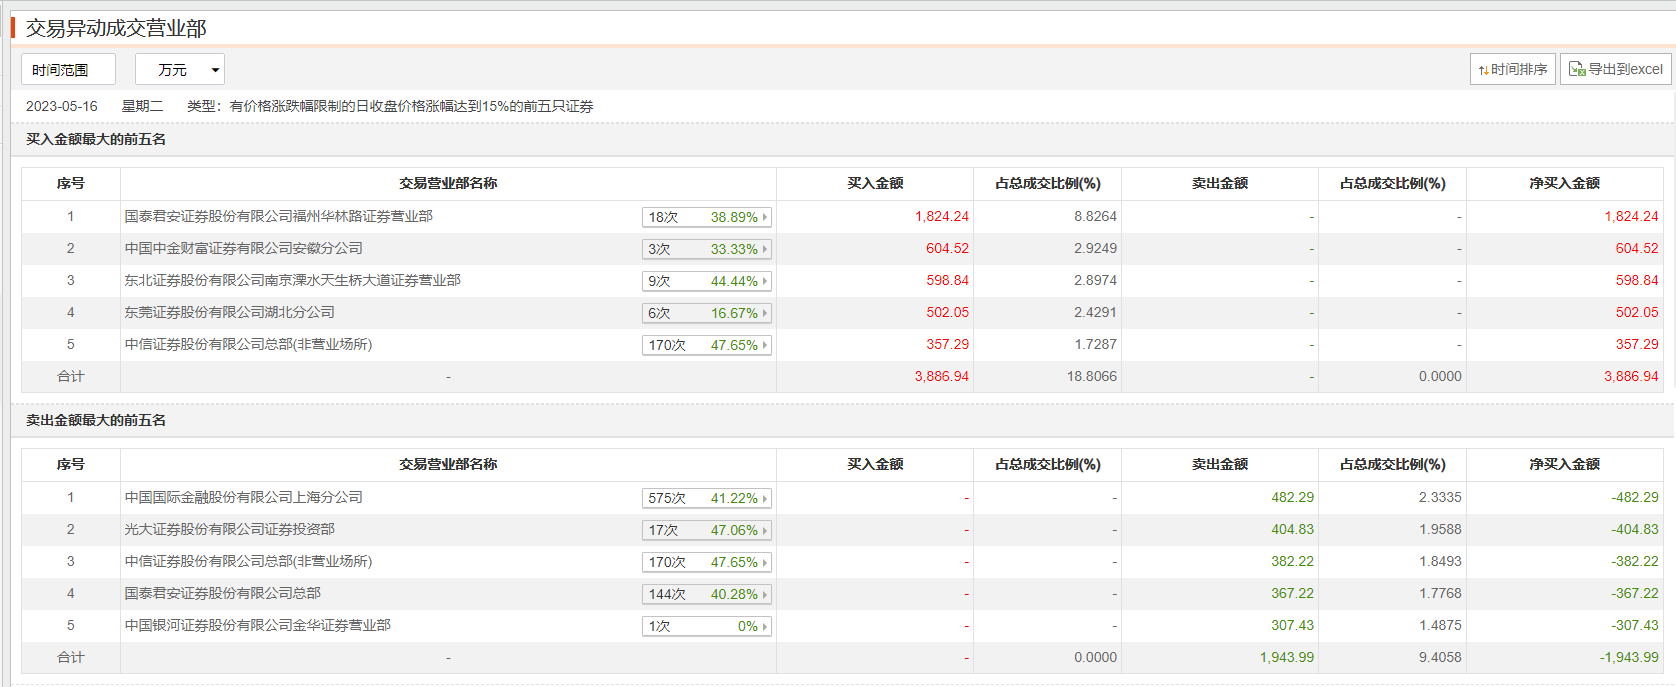Image resolution: width=1676 pixels, height=687 pixels.
Task: Sort records with 时间排序 button
Action: tap(1513, 69)
